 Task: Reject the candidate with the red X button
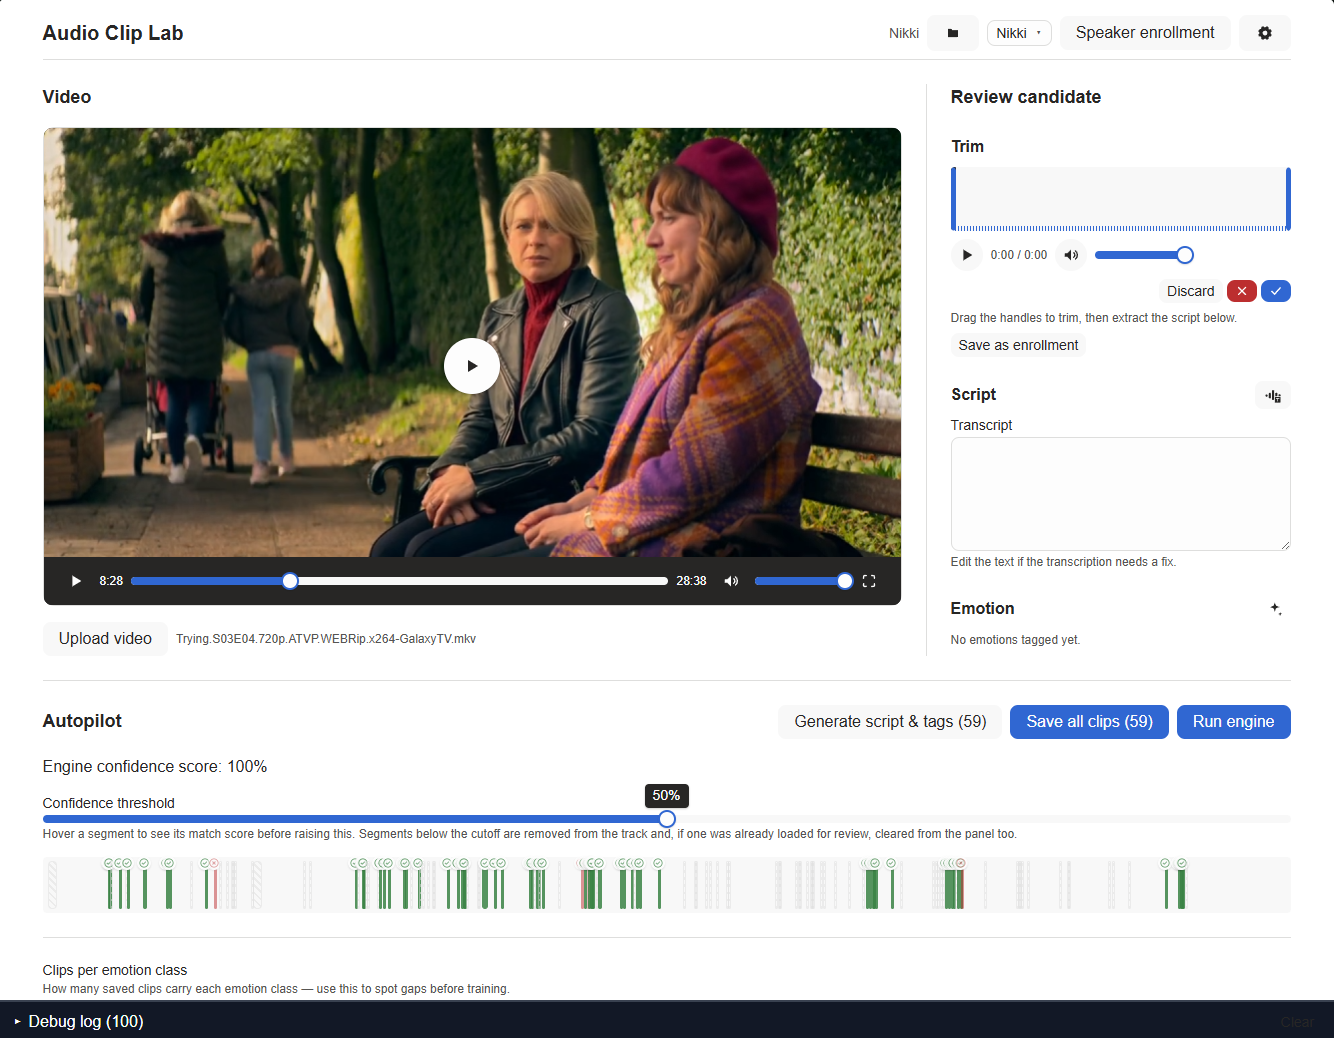pos(1242,291)
